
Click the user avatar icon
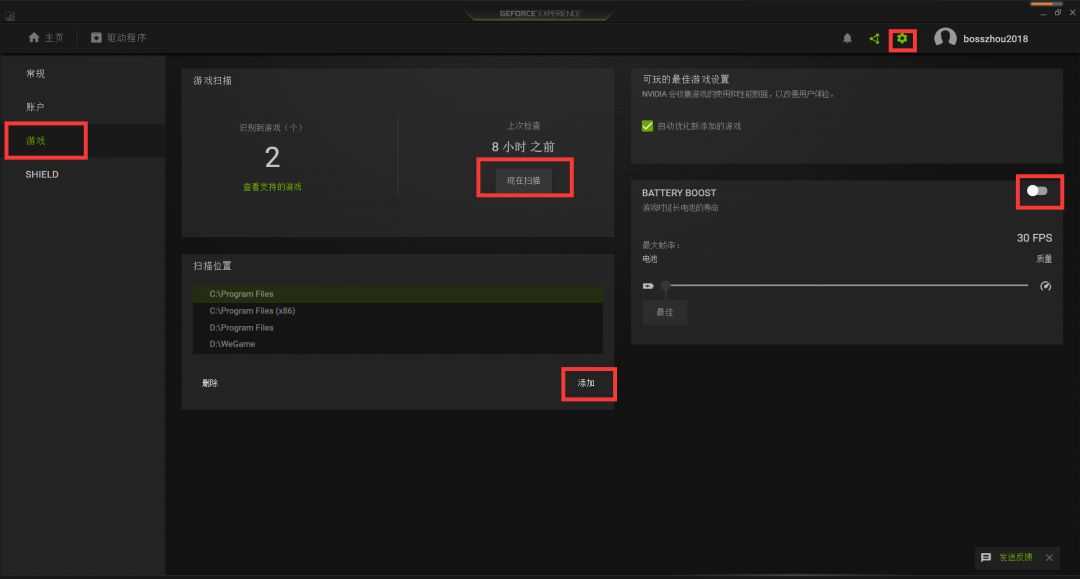coord(945,38)
